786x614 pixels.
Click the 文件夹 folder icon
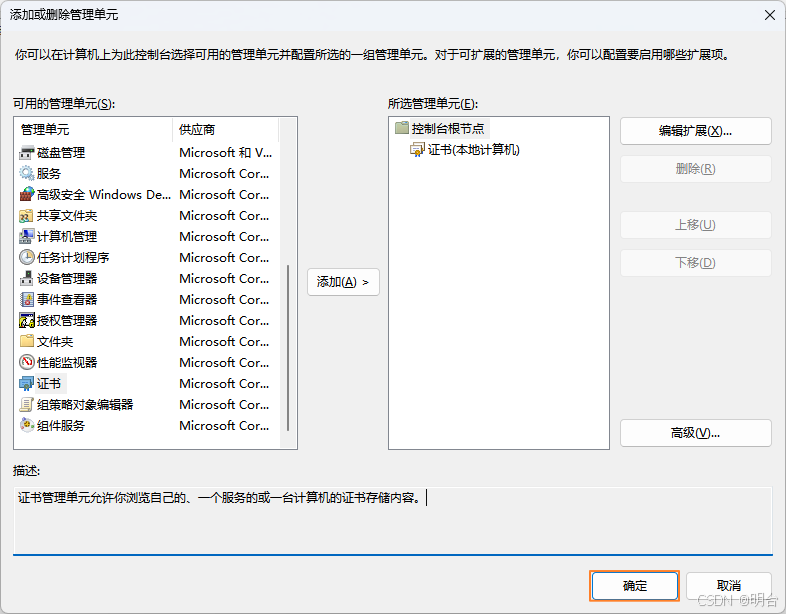click(x=27, y=341)
